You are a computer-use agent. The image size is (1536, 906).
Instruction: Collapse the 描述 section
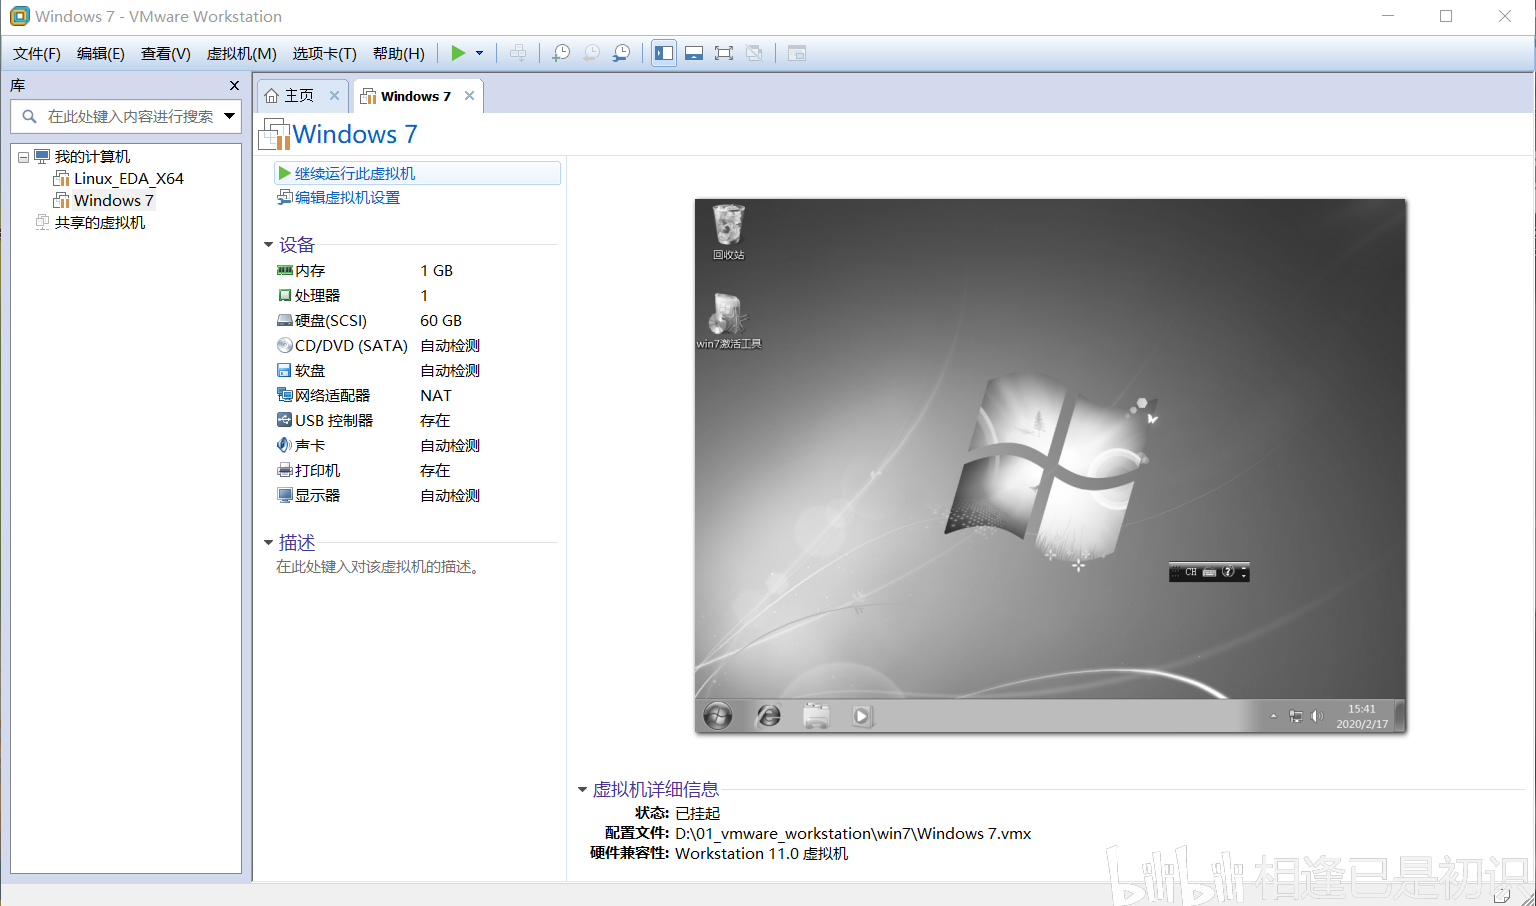click(268, 543)
